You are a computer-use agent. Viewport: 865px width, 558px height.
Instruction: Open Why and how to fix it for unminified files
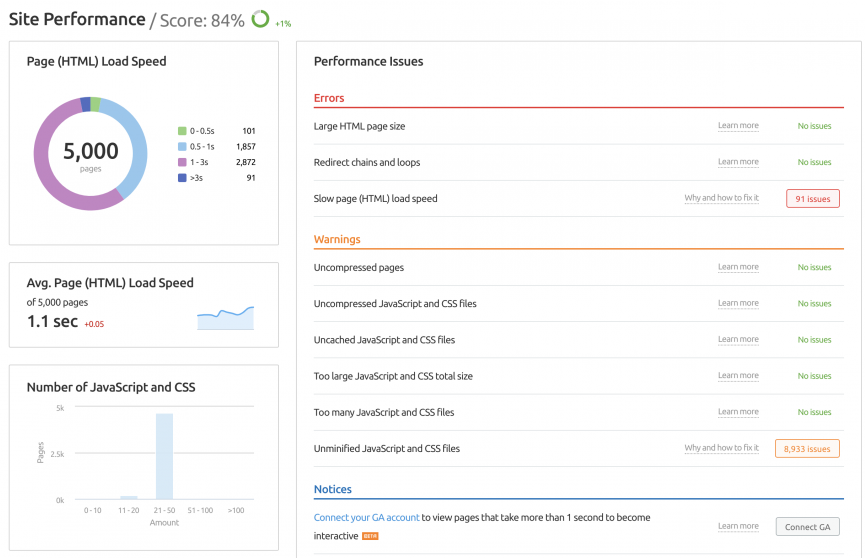point(722,448)
